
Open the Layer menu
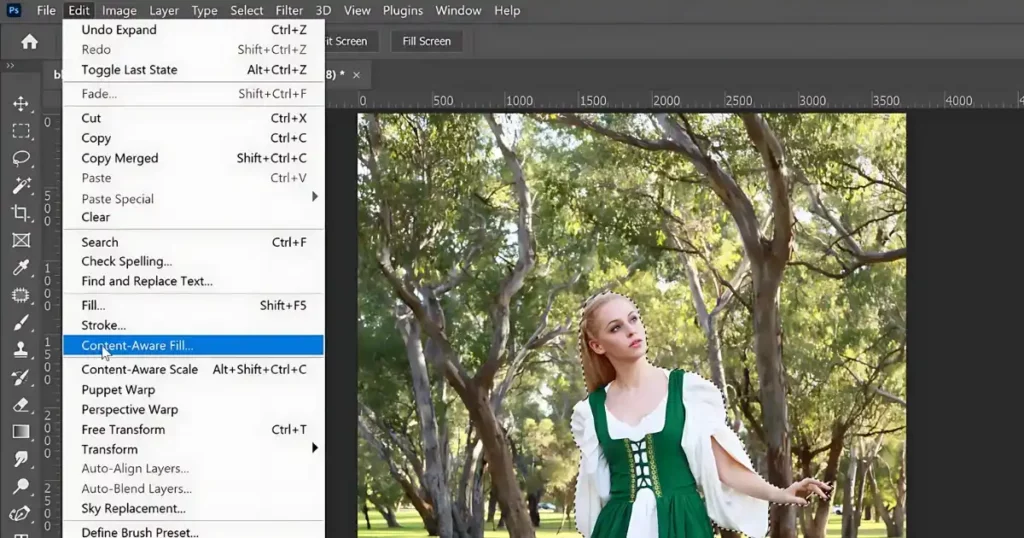tap(163, 10)
